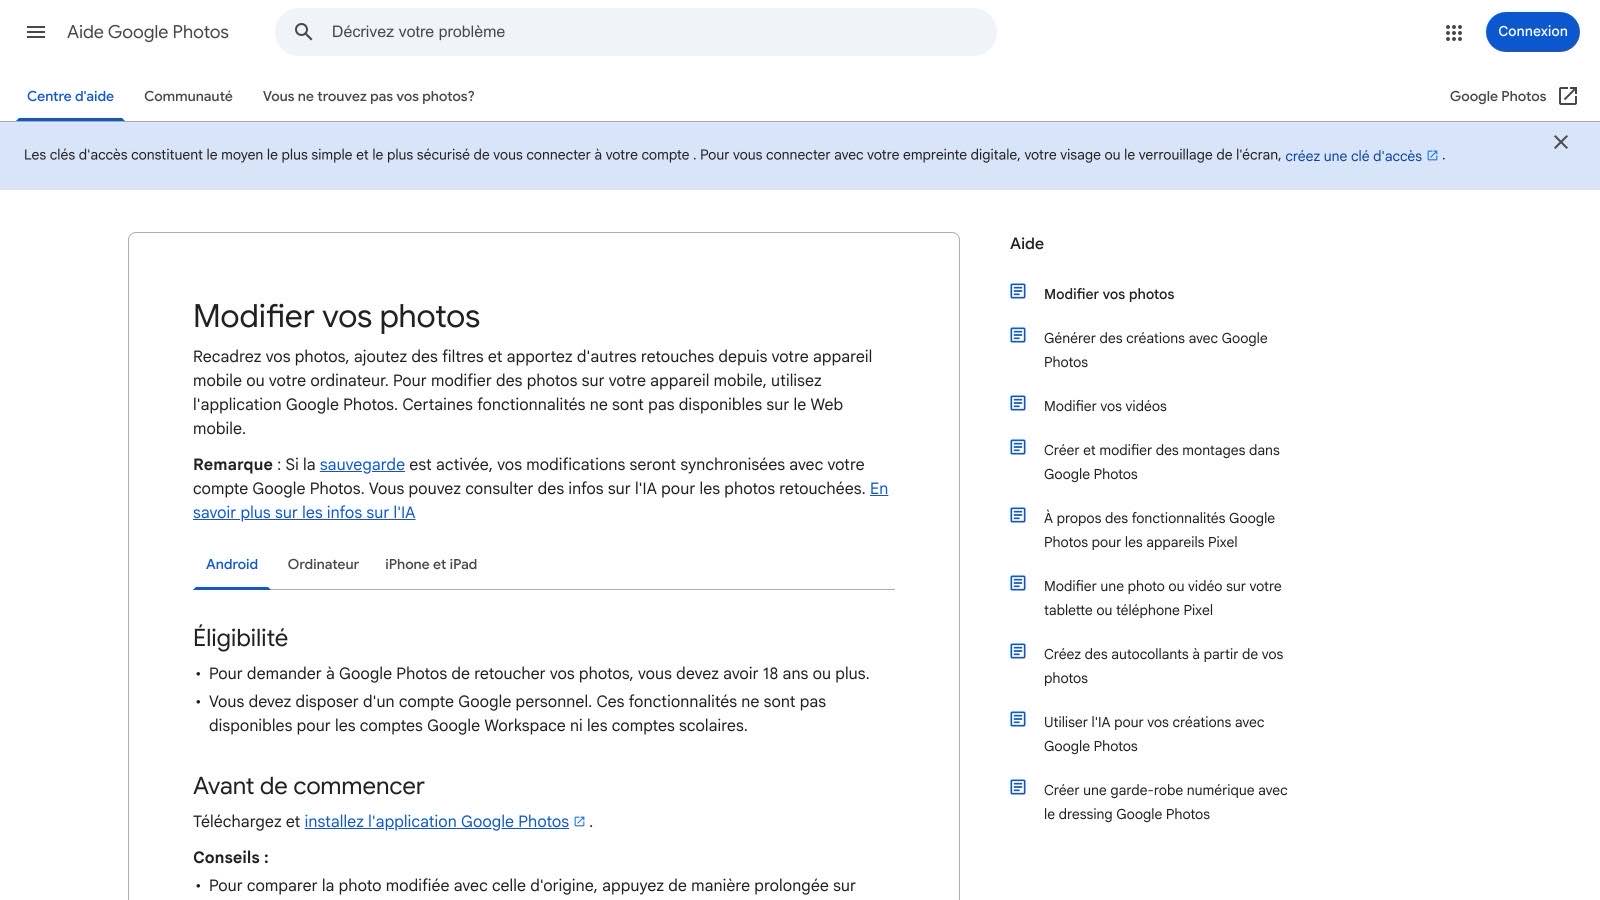Open Créer et modifier des montages article
The image size is (1600, 900).
pos(1162,462)
